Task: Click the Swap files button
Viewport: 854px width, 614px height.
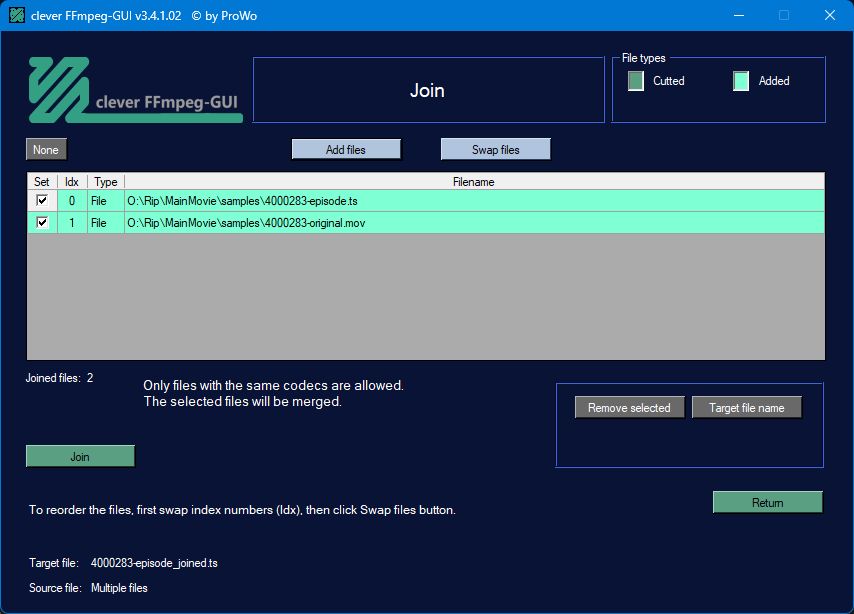Action: tap(496, 149)
